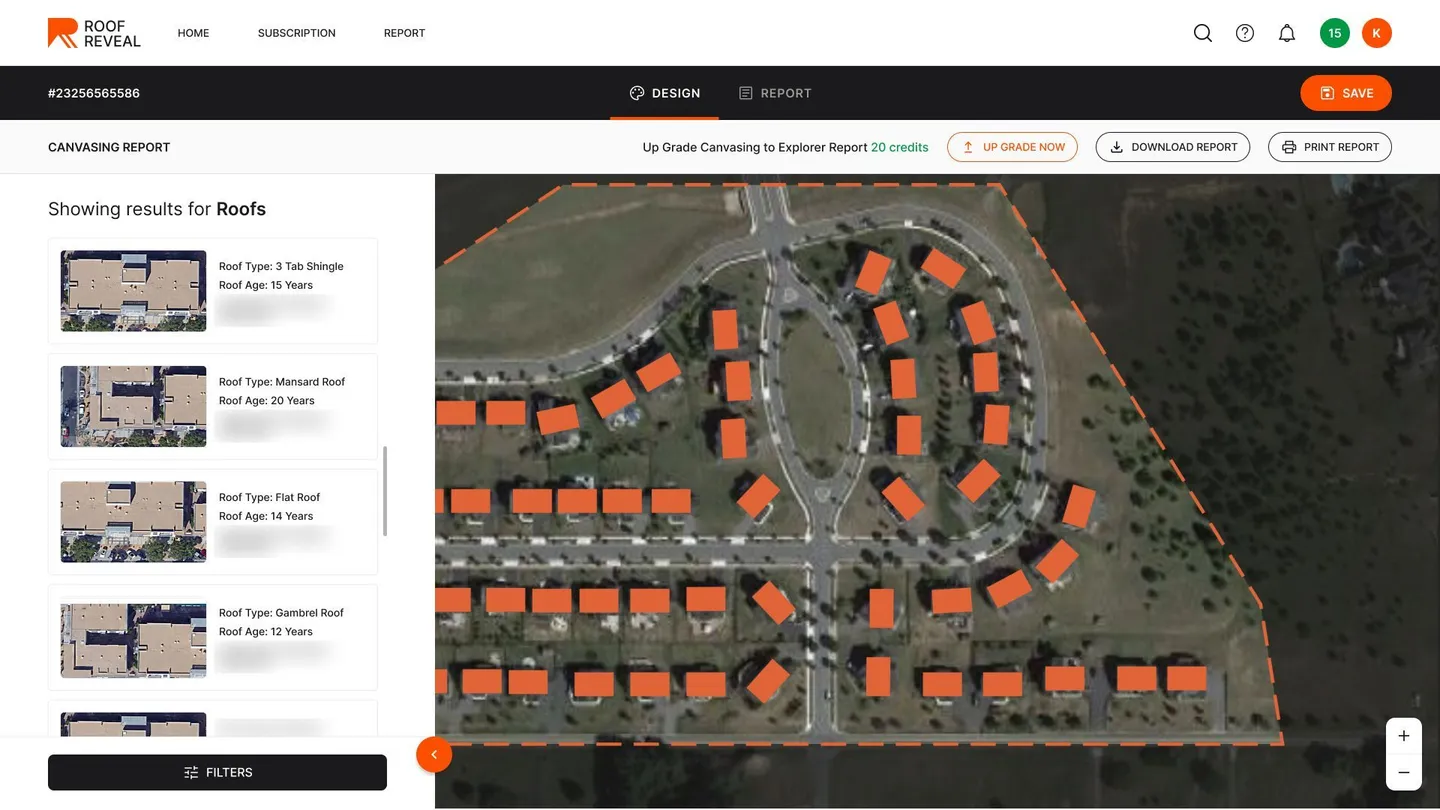Click the Print Report button
This screenshot has height=810, width=1440.
click(x=1330, y=147)
